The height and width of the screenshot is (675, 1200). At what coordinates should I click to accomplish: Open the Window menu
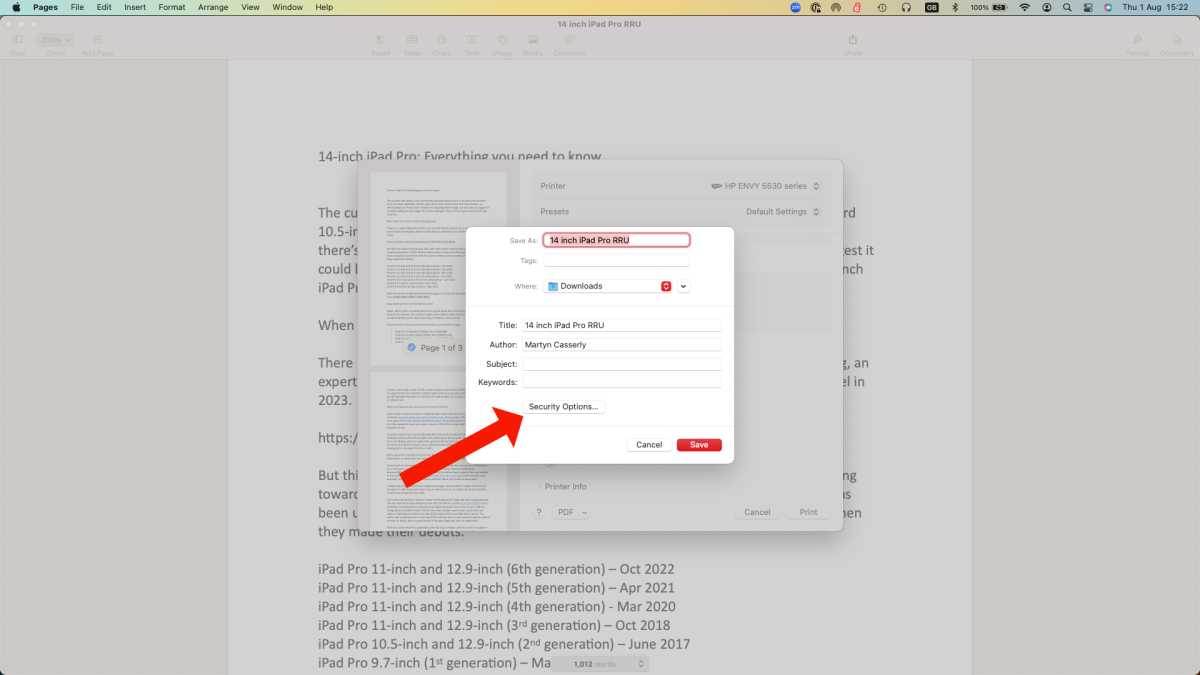(x=288, y=7)
